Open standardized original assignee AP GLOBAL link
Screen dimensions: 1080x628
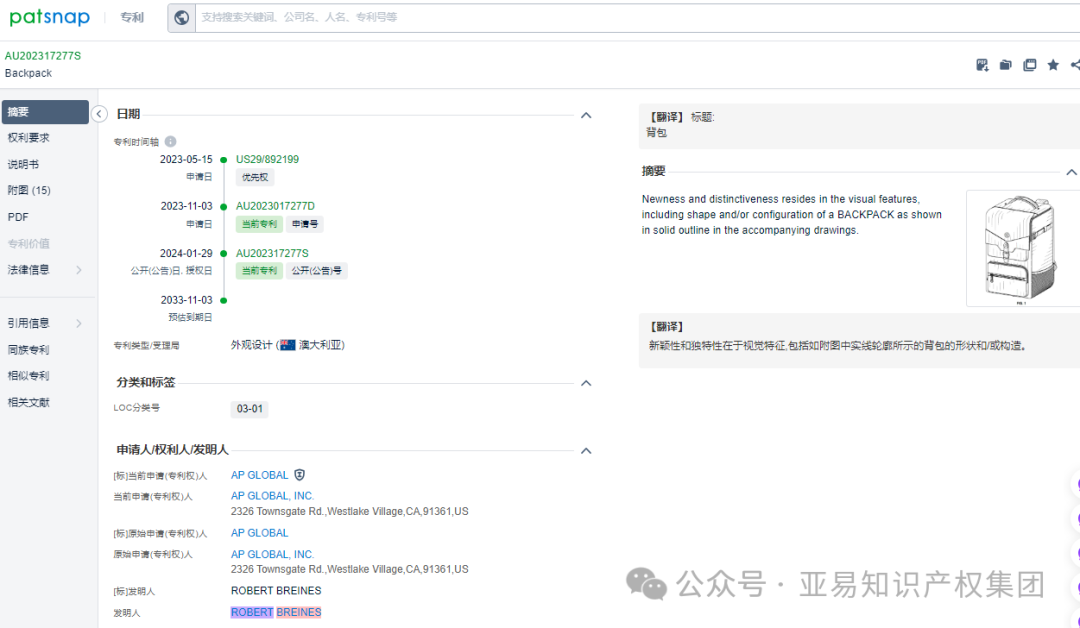[x=259, y=533]
